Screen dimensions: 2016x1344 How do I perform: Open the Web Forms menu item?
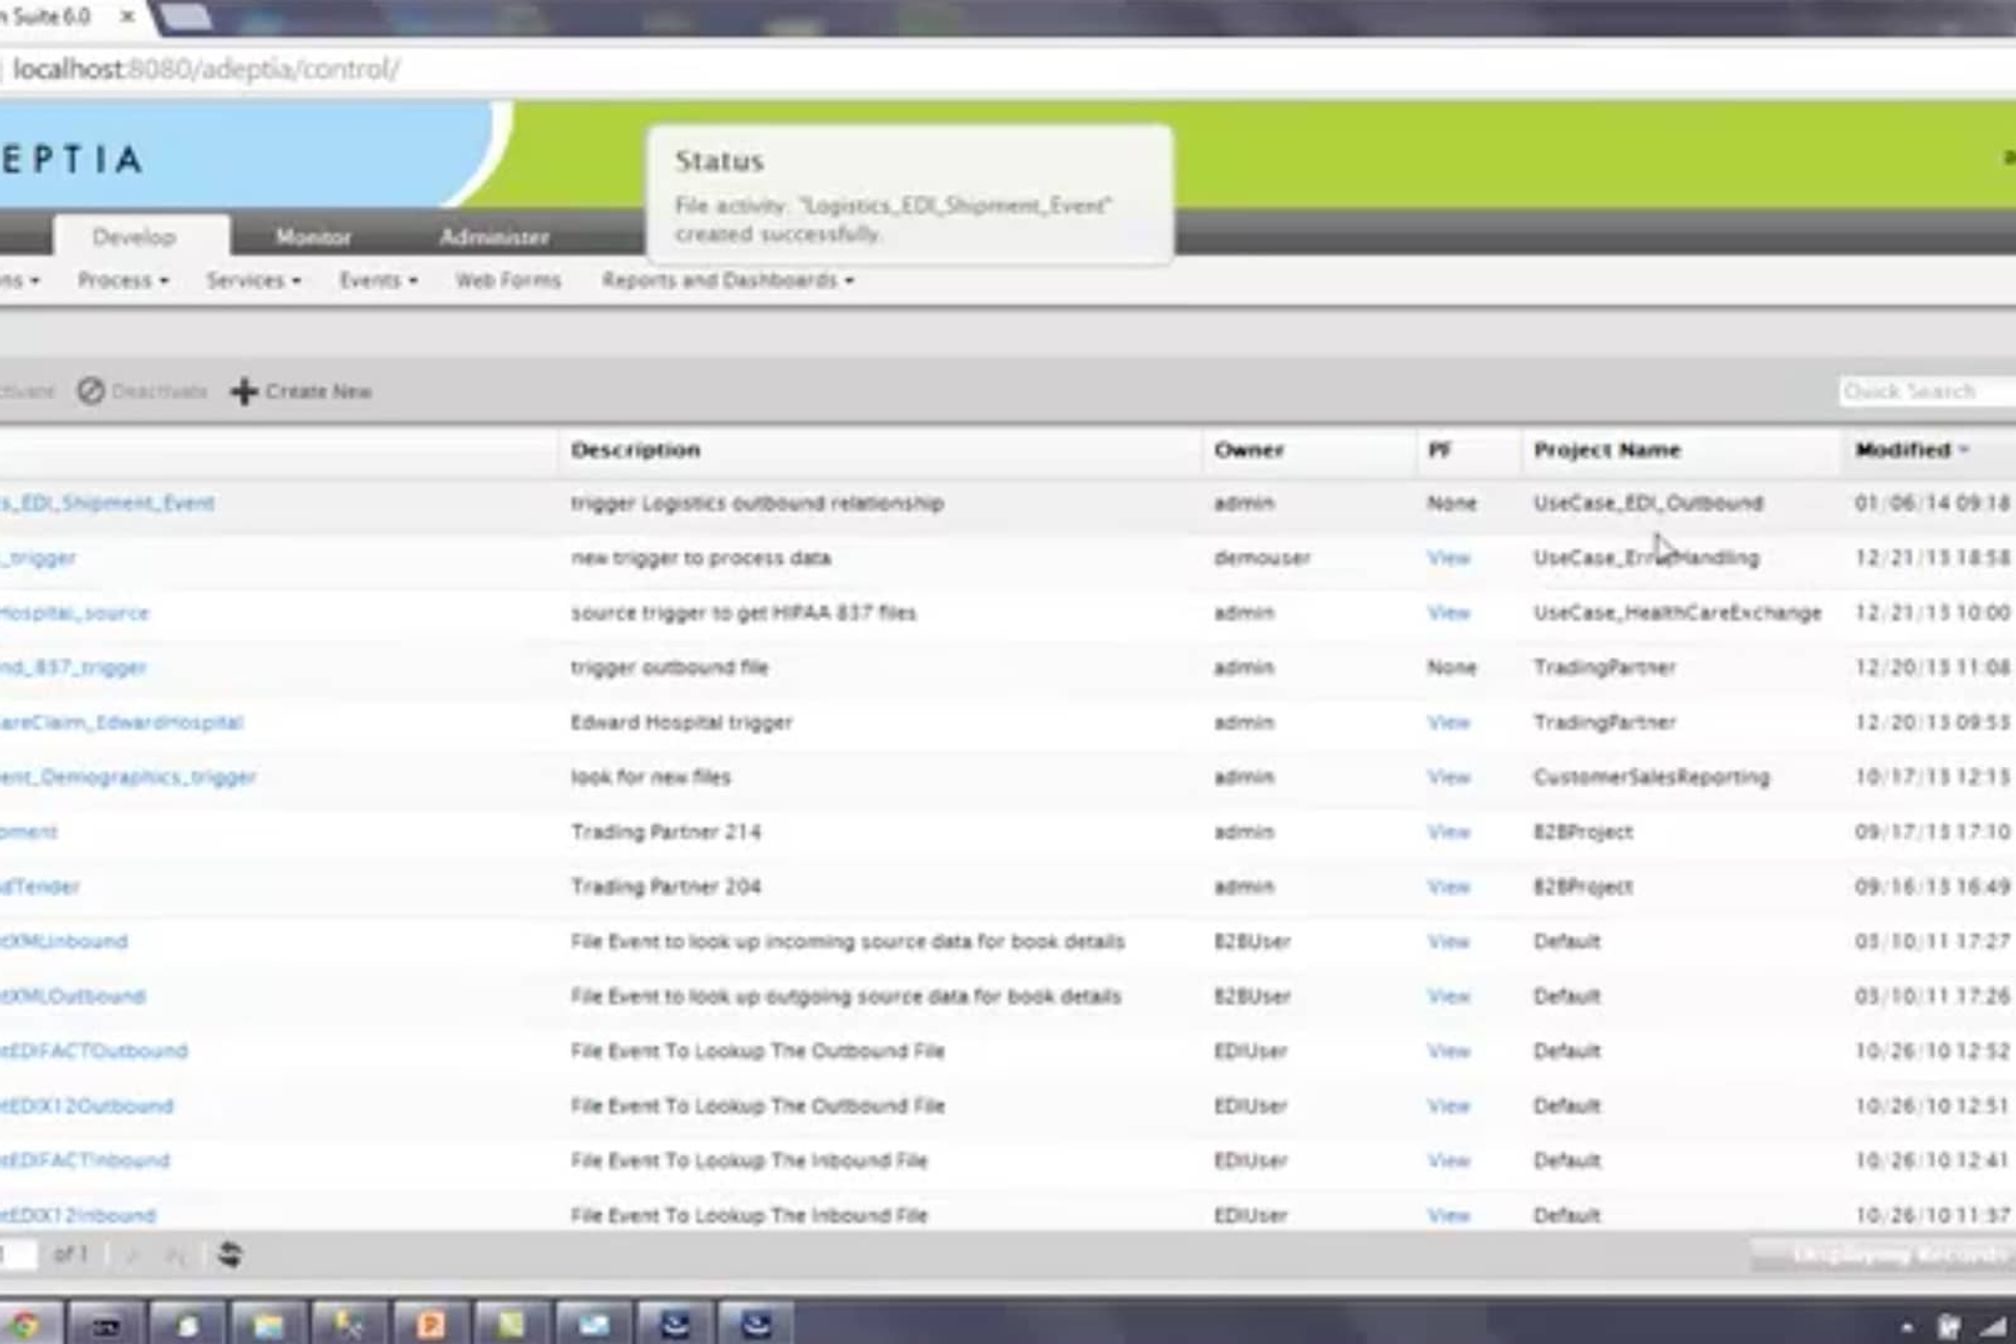[508, 280]
